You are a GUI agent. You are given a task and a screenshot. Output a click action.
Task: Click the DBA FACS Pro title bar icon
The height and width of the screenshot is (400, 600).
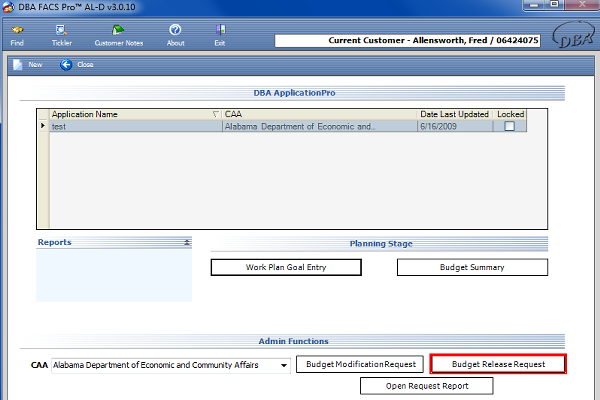coord(8,7)
